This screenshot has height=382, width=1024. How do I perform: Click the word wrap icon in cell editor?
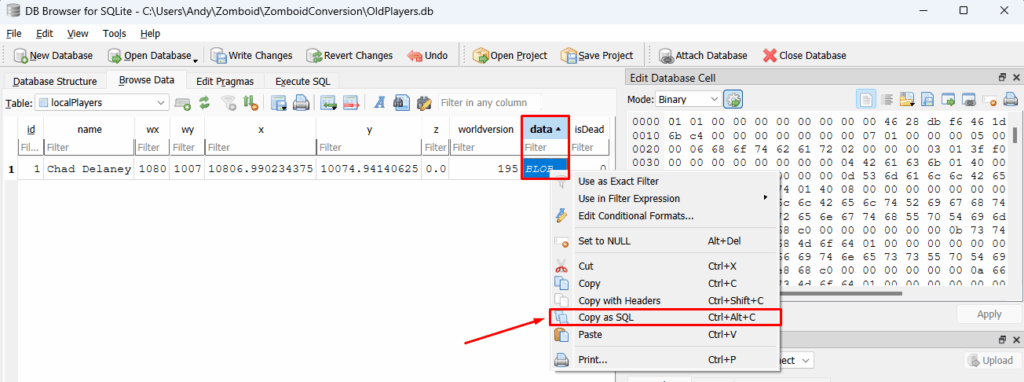pyautogui.click(x=887, y=99)
